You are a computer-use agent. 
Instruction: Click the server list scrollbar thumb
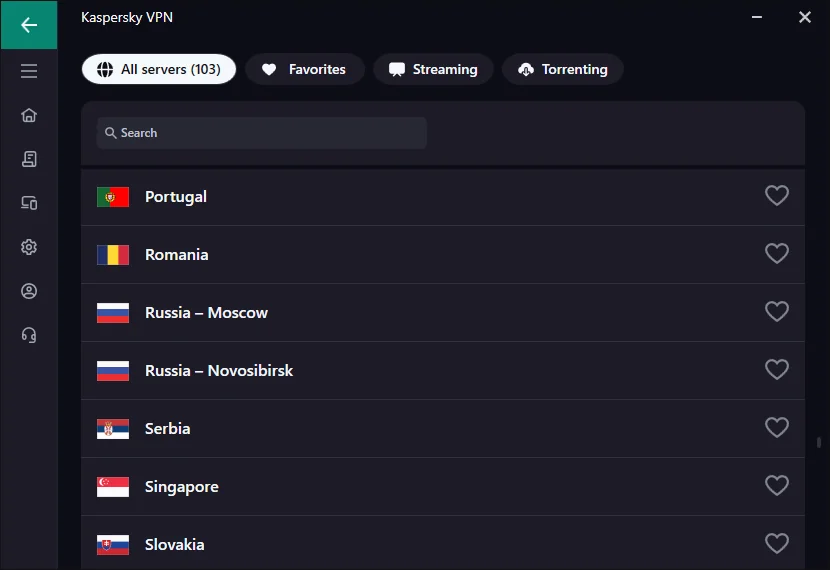coord(819,442)
